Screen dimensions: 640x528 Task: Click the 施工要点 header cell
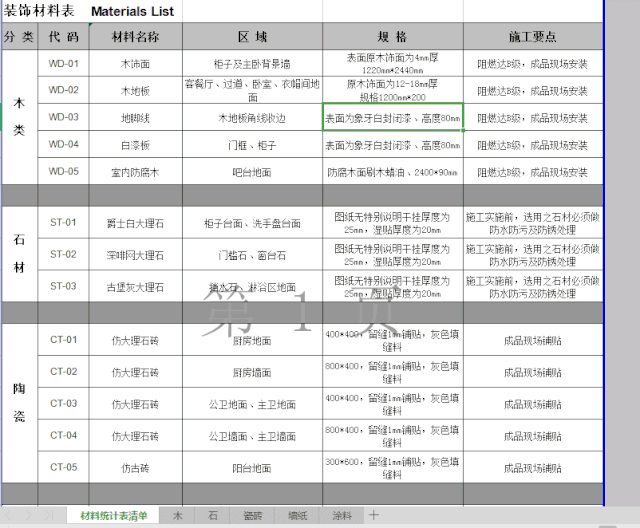click(533, 37)
